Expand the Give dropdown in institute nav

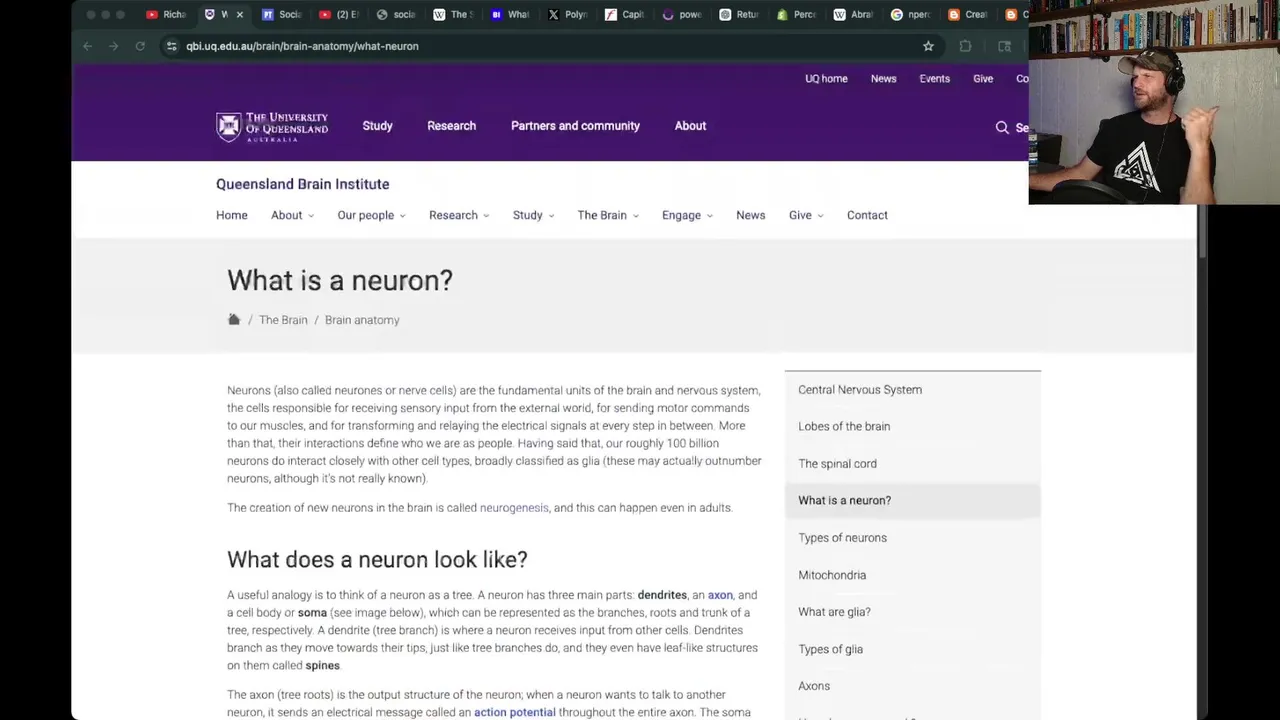coord(806,215)
